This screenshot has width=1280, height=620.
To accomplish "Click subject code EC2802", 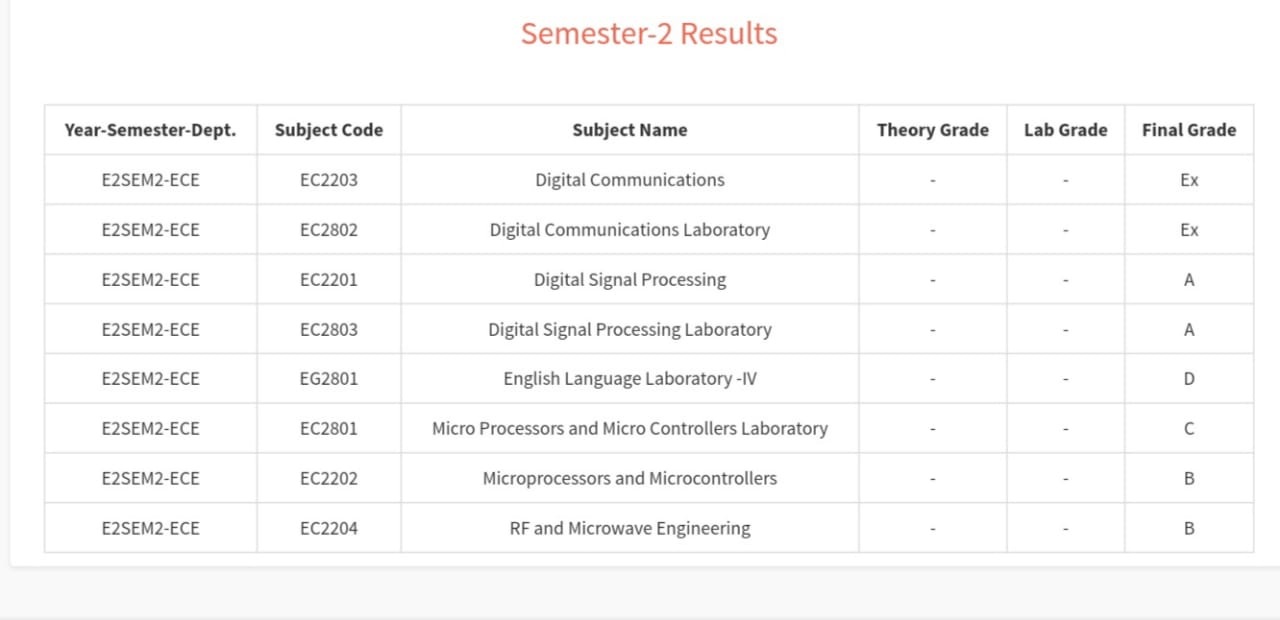I will (x=329, y=230).
